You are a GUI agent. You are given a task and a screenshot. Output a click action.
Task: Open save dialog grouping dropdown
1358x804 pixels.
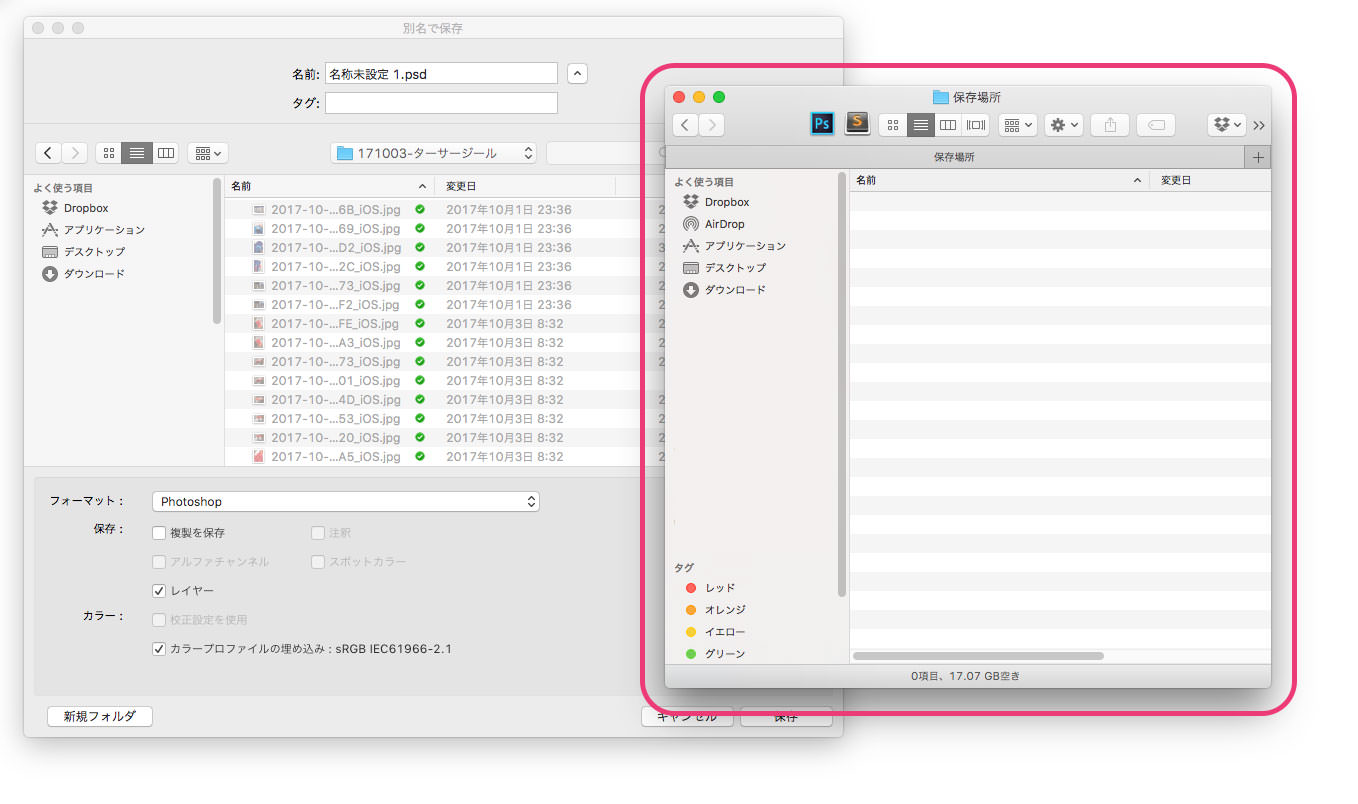208,153
